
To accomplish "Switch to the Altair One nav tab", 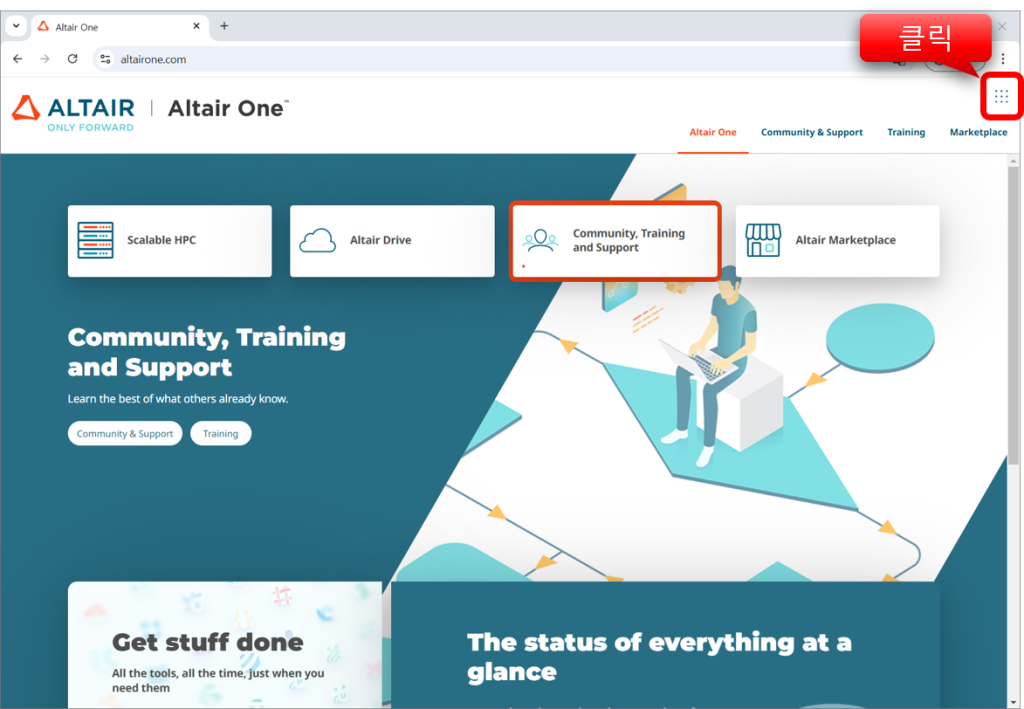I will pos(712,132).
